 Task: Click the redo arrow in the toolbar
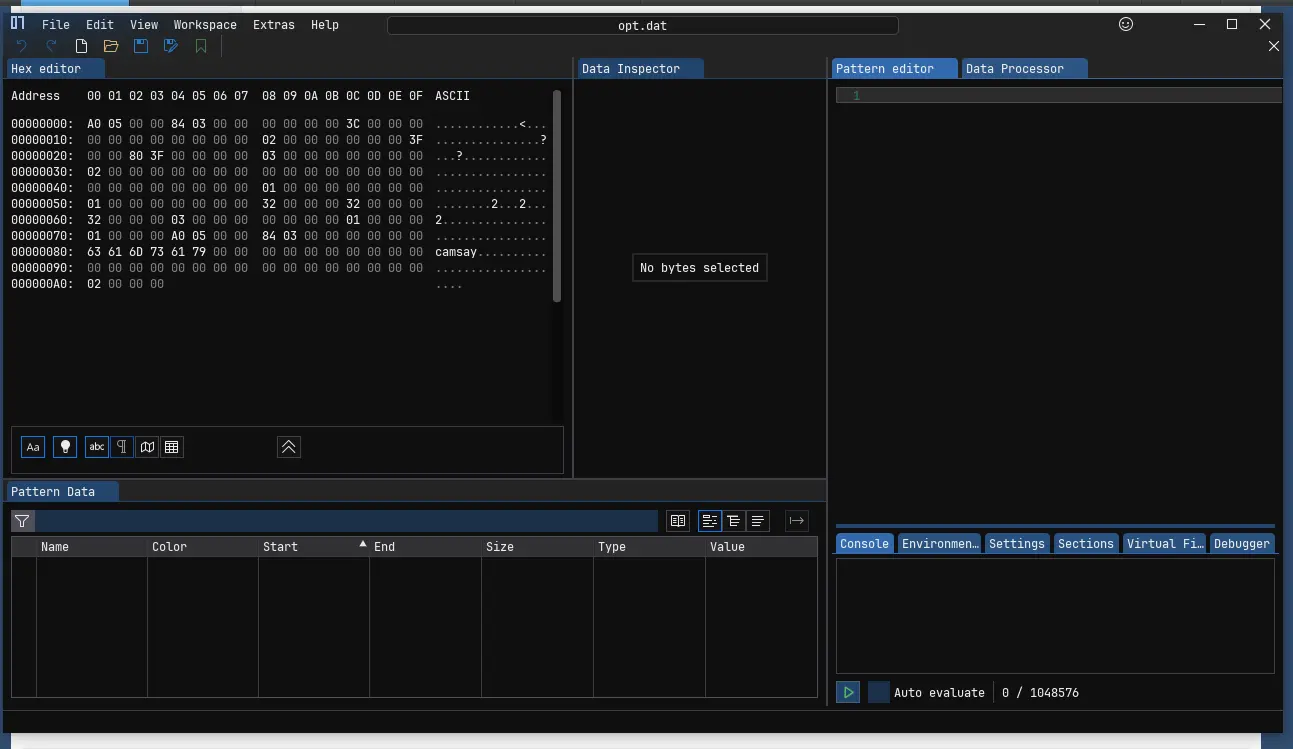tap(51, 46)
